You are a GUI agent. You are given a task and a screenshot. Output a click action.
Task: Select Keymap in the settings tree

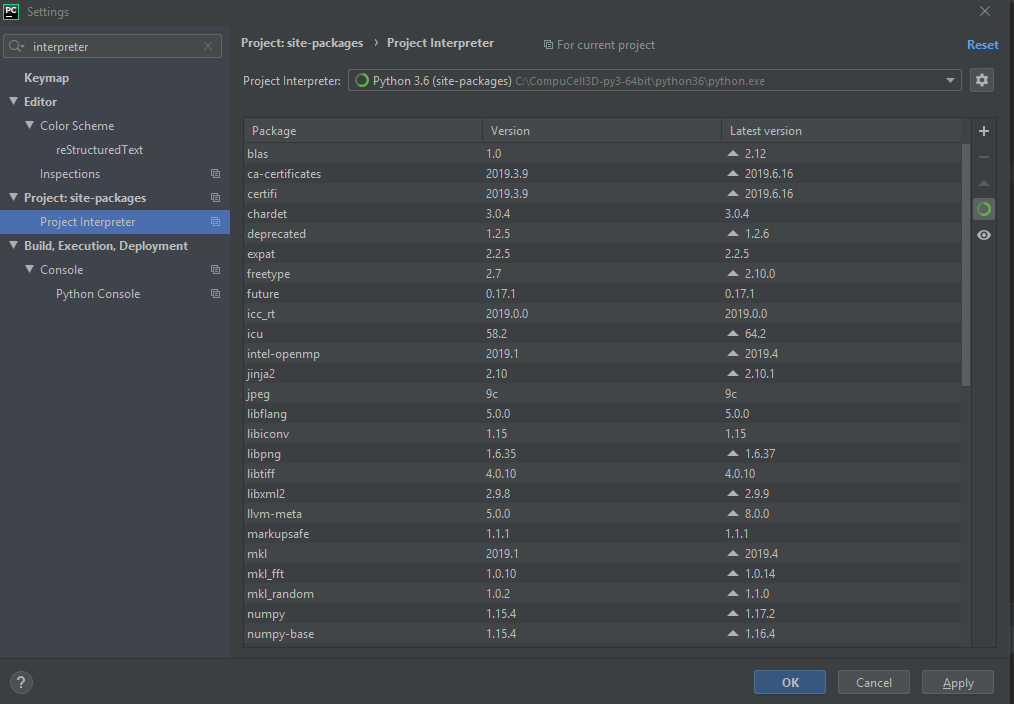47,78
